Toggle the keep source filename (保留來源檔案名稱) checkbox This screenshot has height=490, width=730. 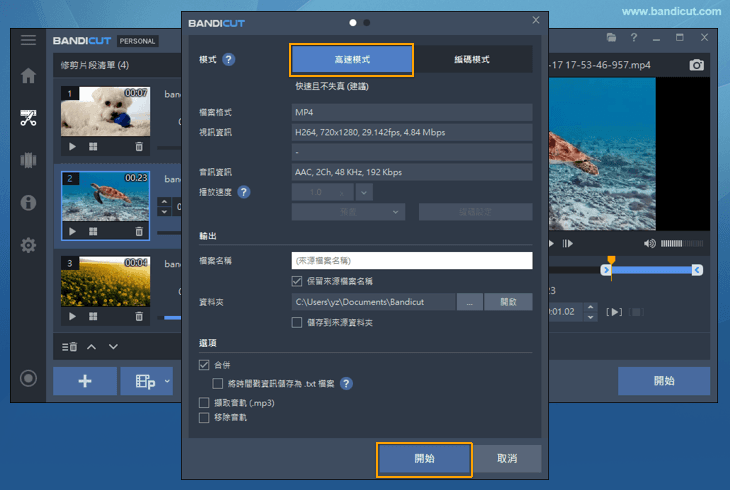pos(297,281)
